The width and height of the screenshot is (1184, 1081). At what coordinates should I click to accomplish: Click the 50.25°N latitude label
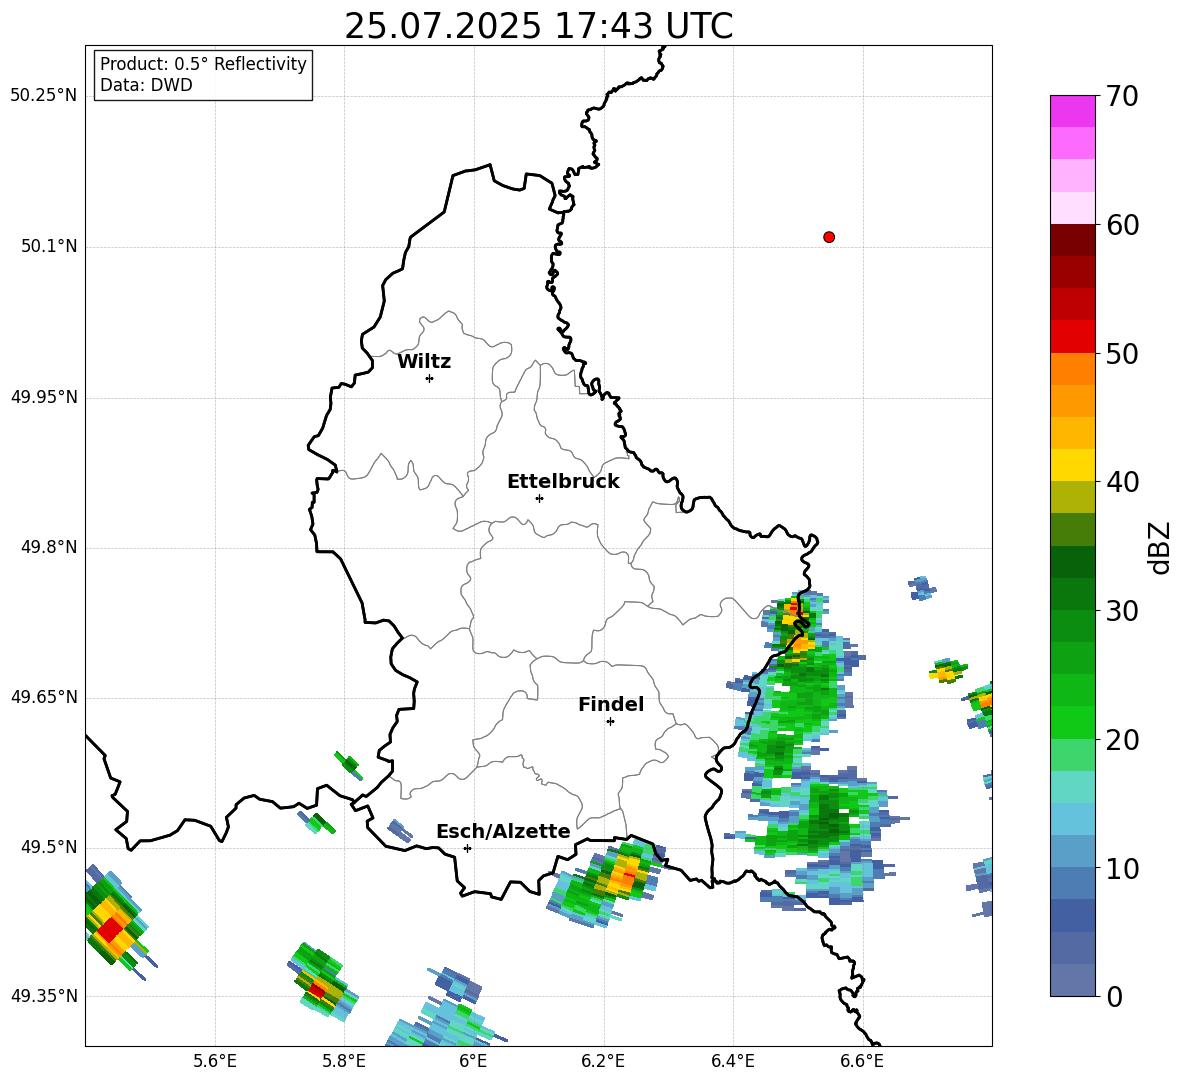44,96
